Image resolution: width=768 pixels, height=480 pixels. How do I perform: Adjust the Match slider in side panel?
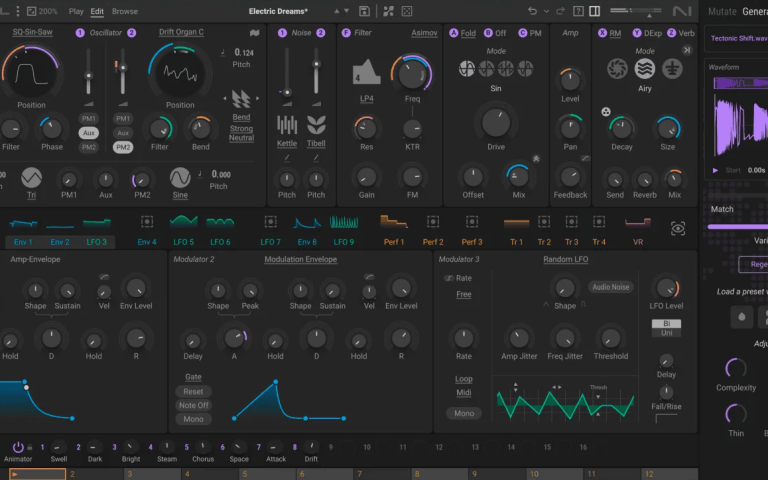tap(738, 227)
